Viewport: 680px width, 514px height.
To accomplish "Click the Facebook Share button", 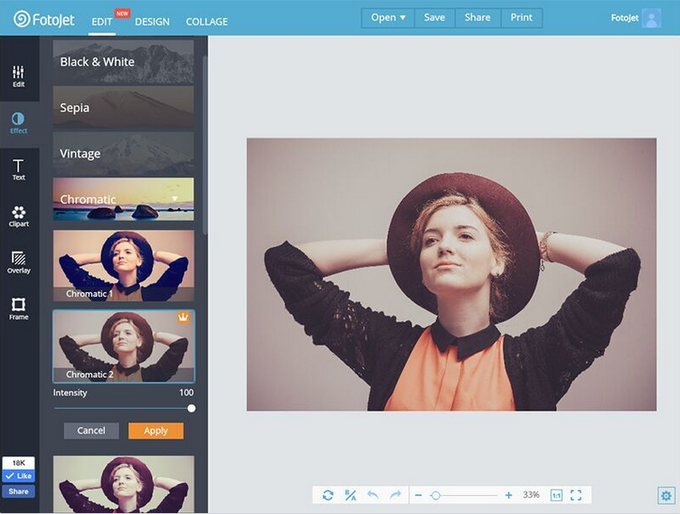I will click(19, 491).
